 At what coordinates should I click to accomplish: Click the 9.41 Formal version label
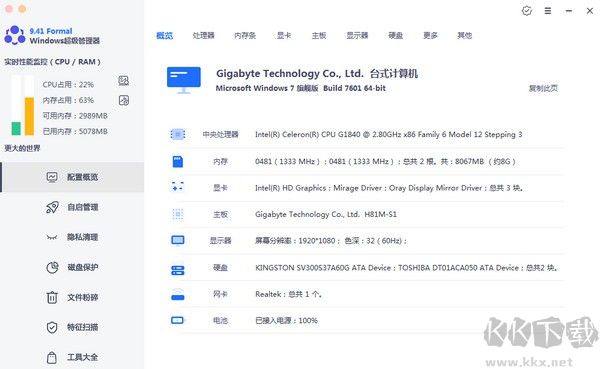point(51,31)
